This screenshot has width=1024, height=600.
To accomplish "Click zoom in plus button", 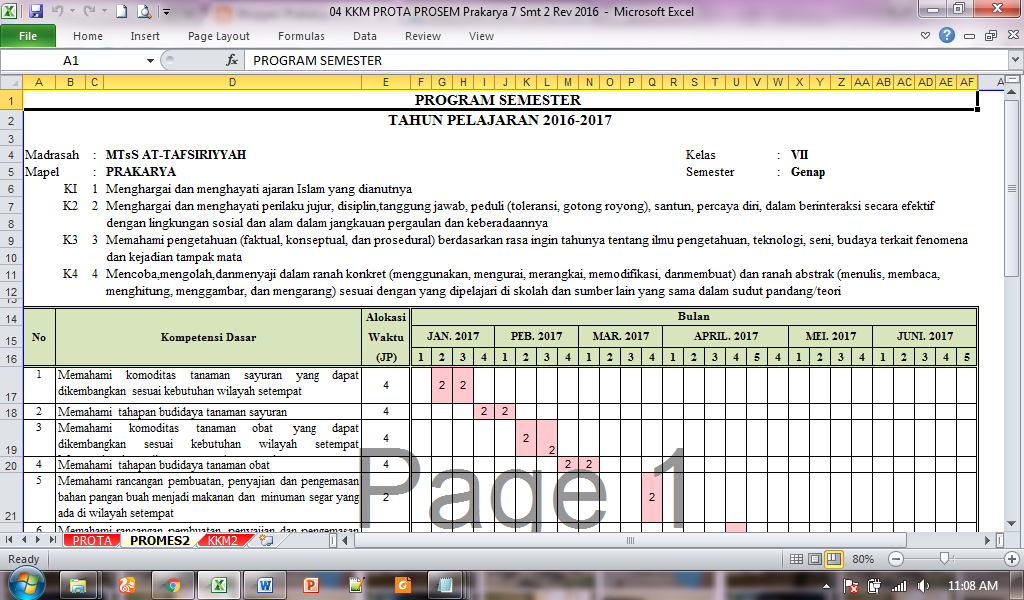I will (x=1012, y=559).
